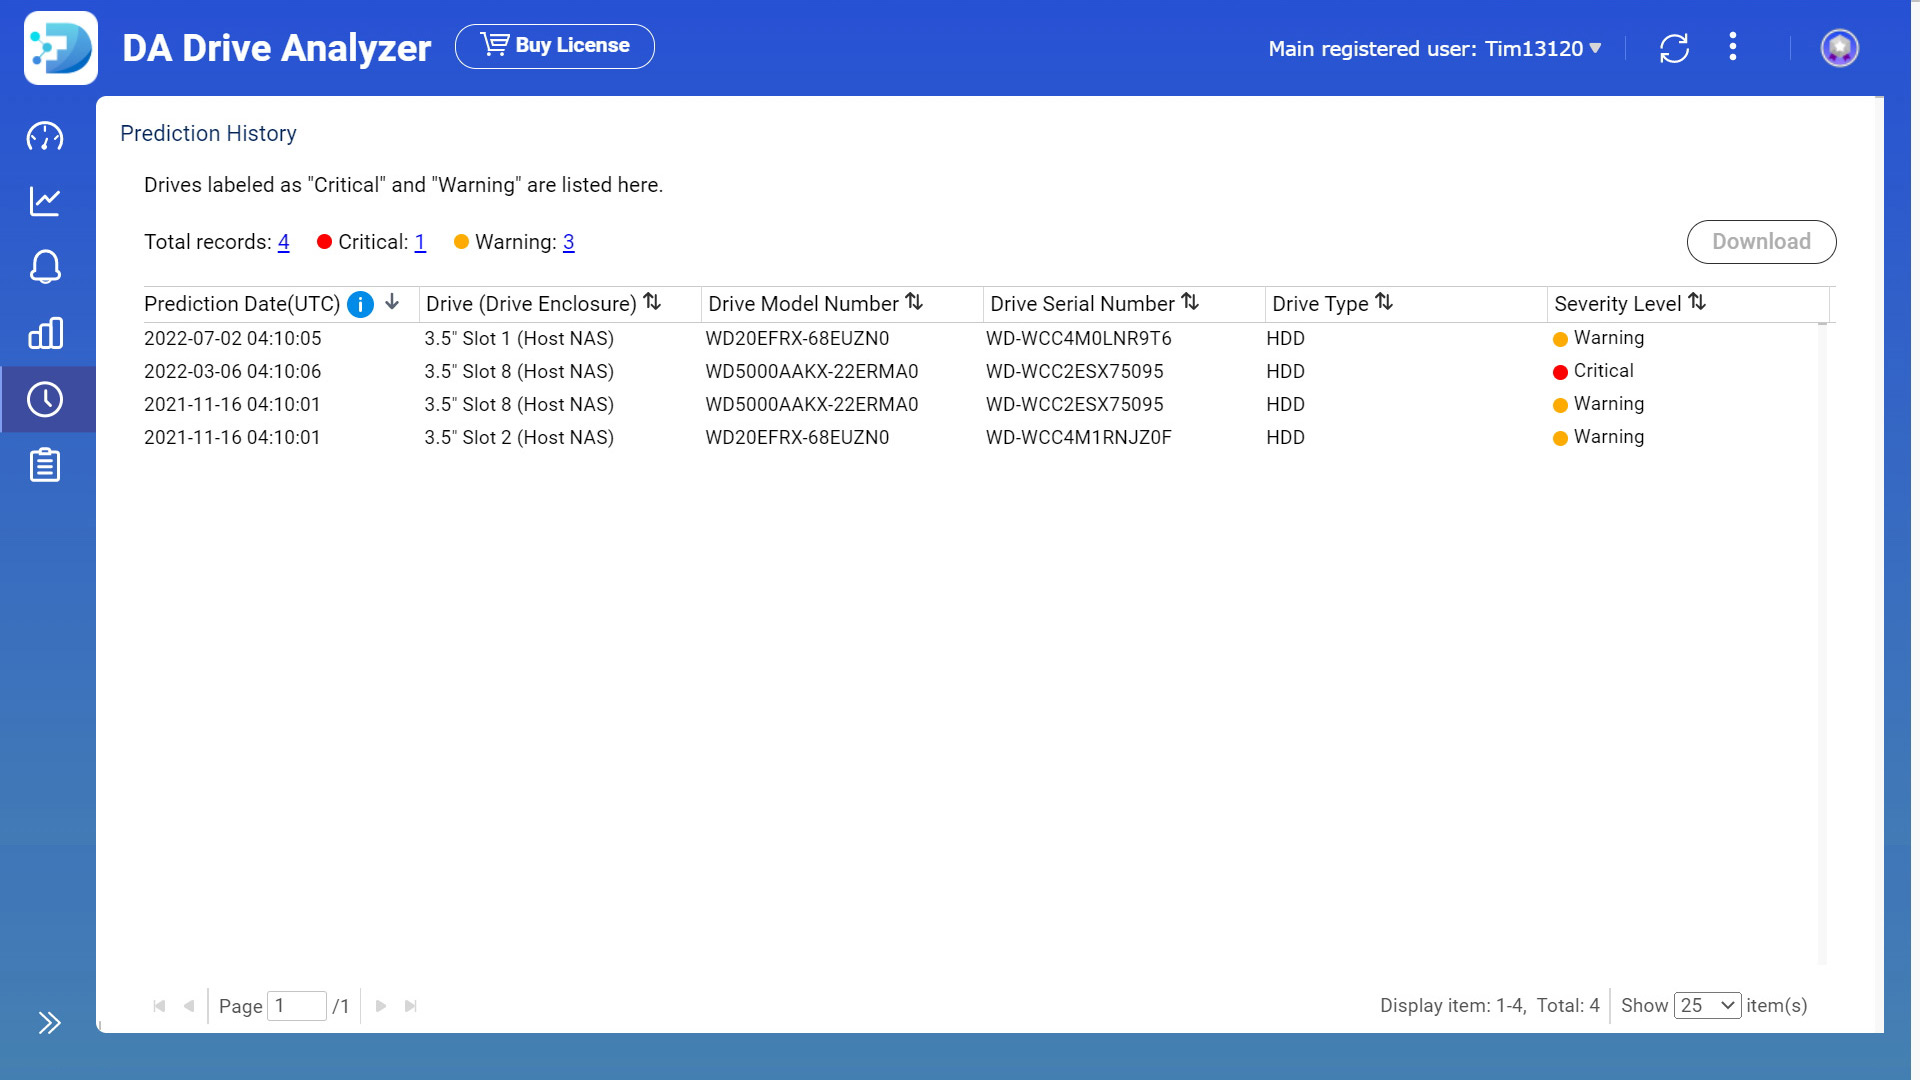
Task: Click the Critical count link 1
Action: [x=421, y=241]
